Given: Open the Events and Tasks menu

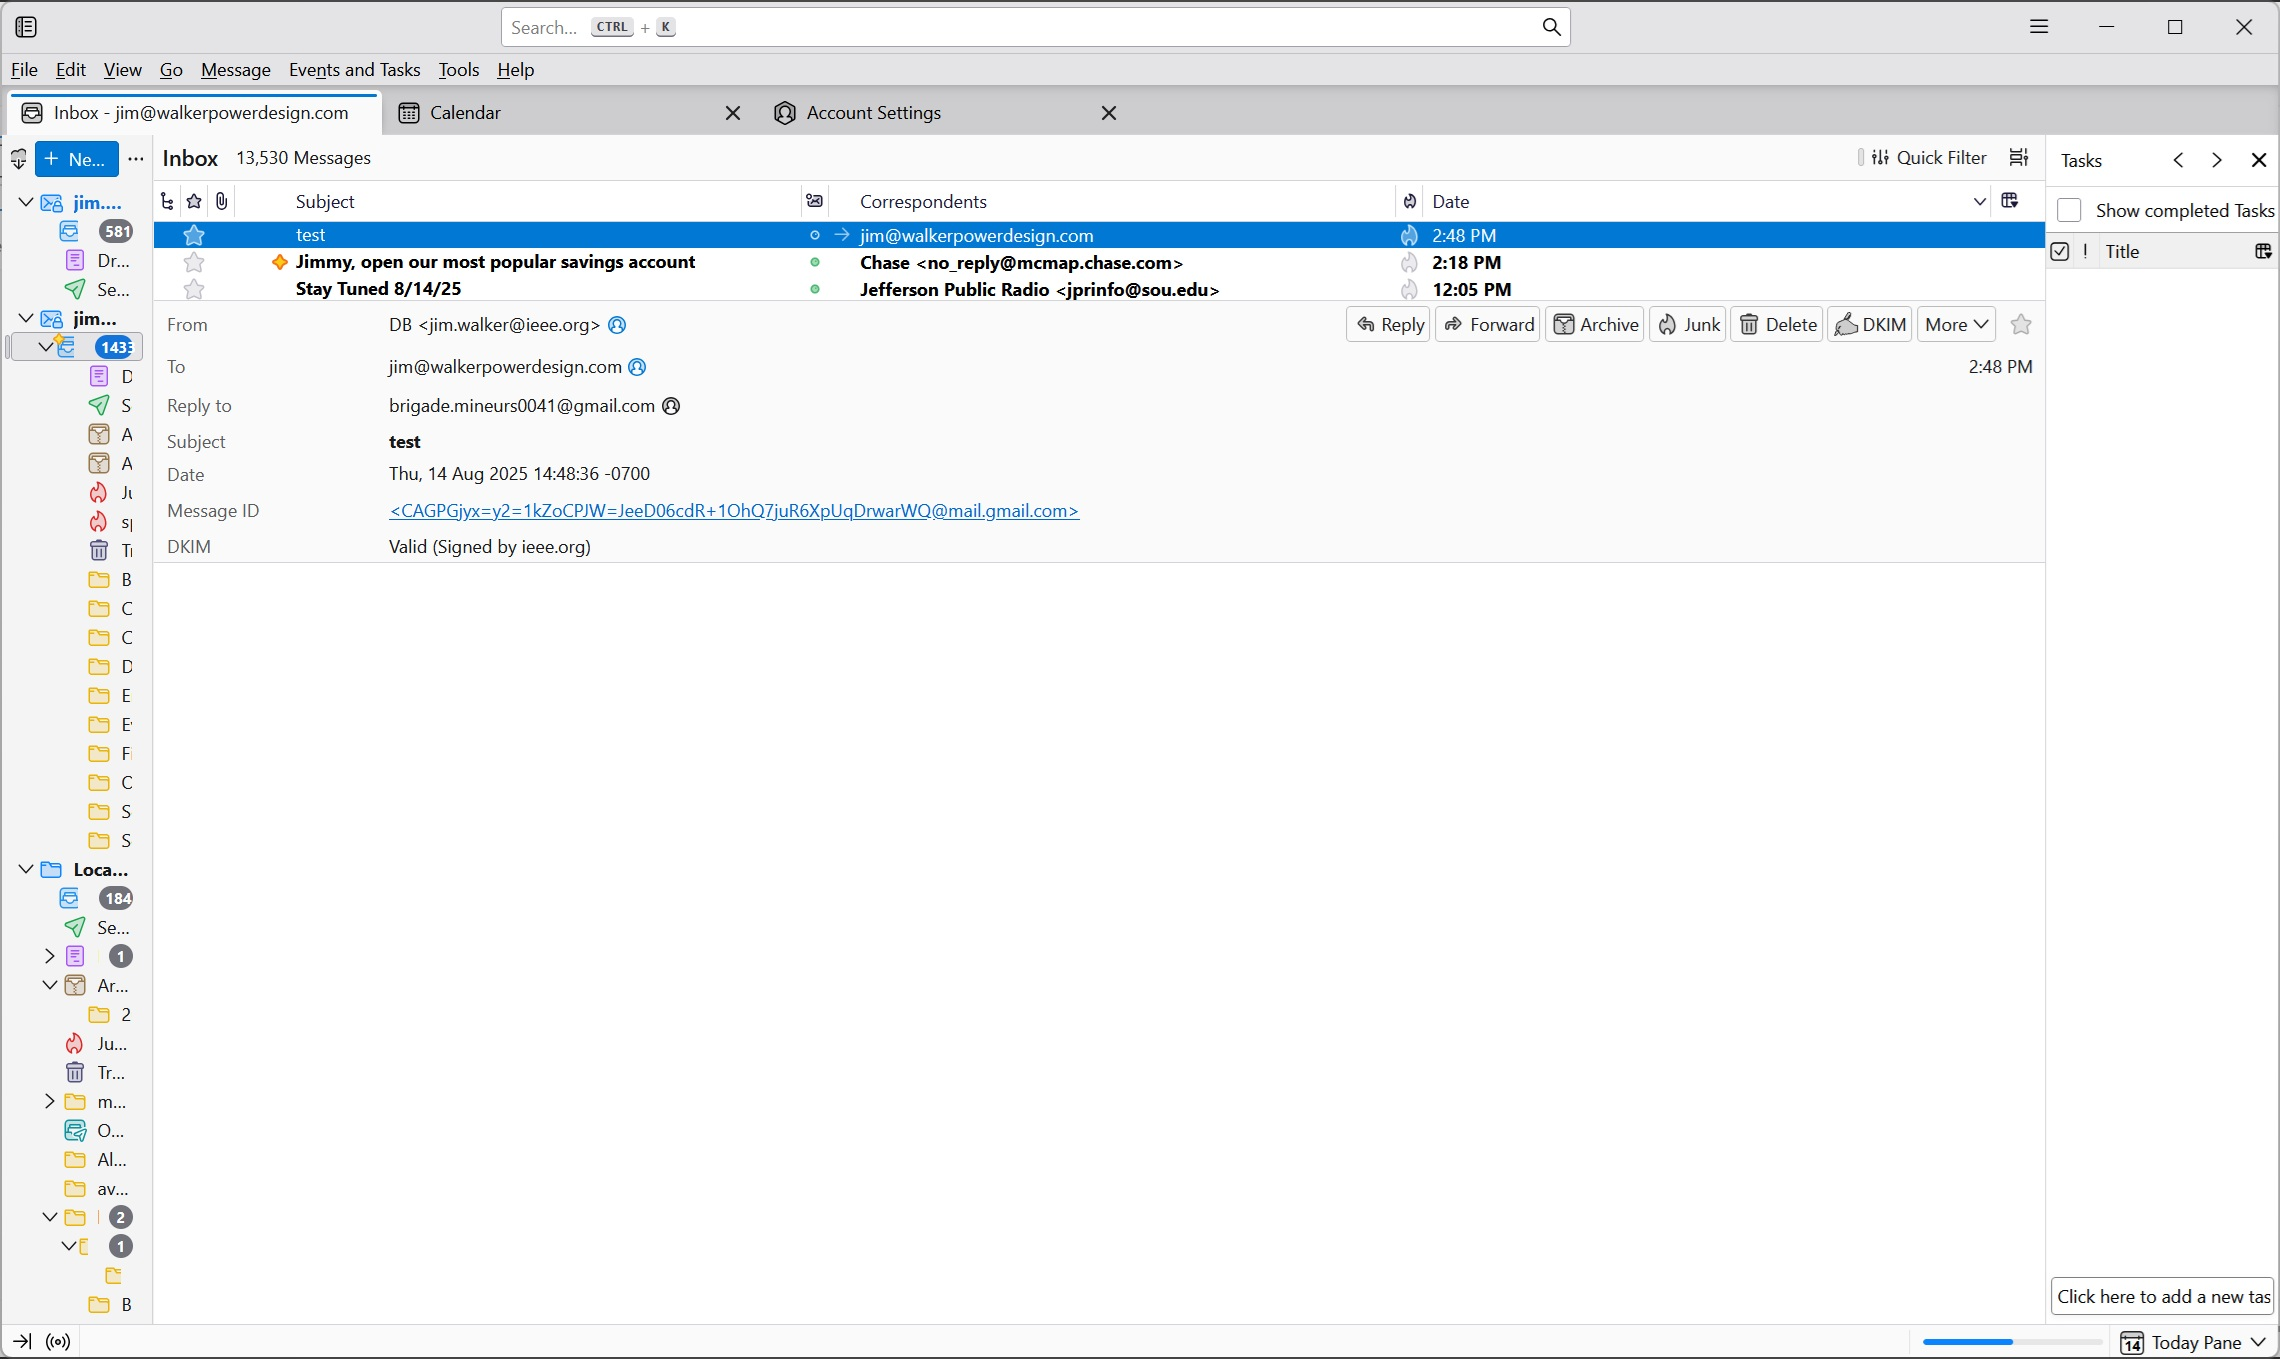Looking at the screenshot, I should pyautogui.click(x=354, y=69).
